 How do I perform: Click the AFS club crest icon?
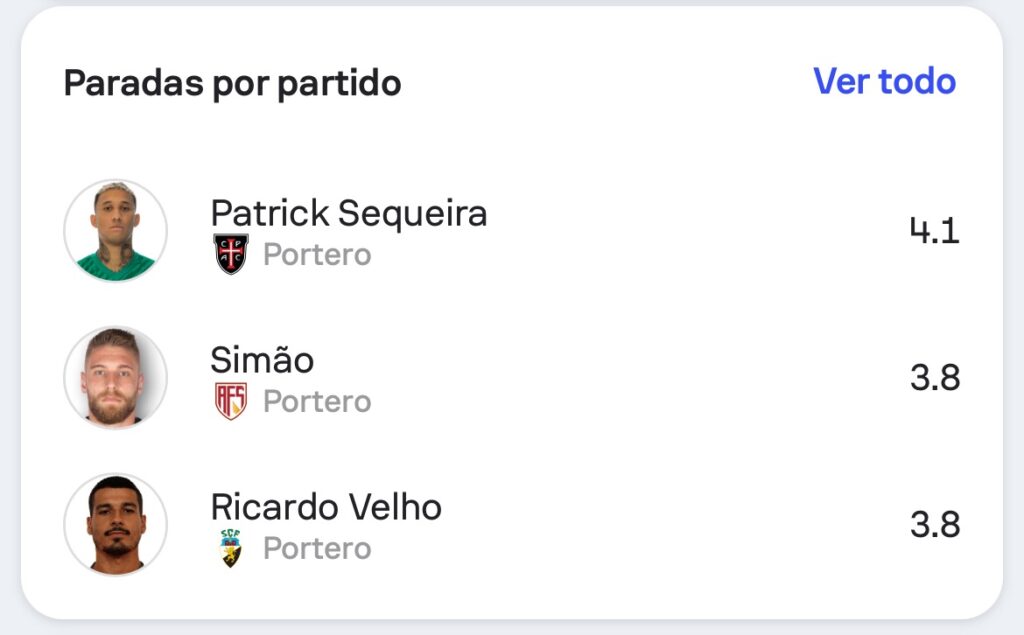(x=231, y=401)
